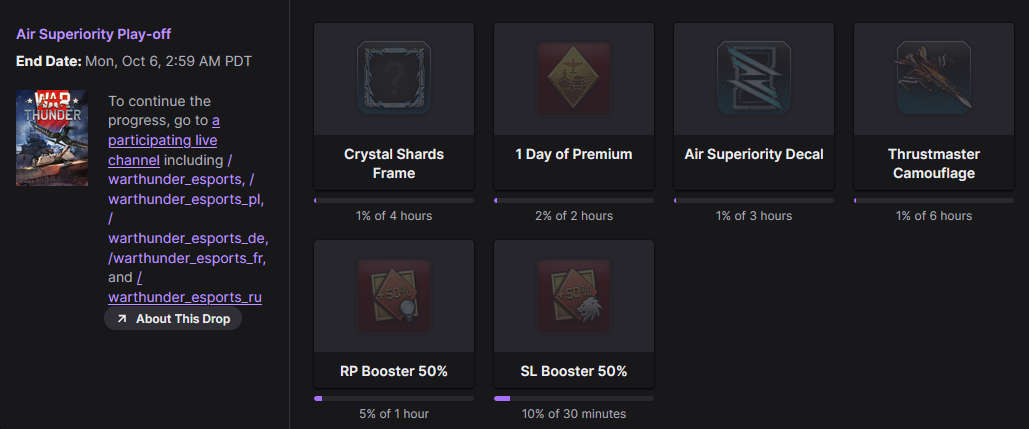Click the 1 Day of Premium icon
Viewport: 1029px width, 429px height.
tap(574, 77)
